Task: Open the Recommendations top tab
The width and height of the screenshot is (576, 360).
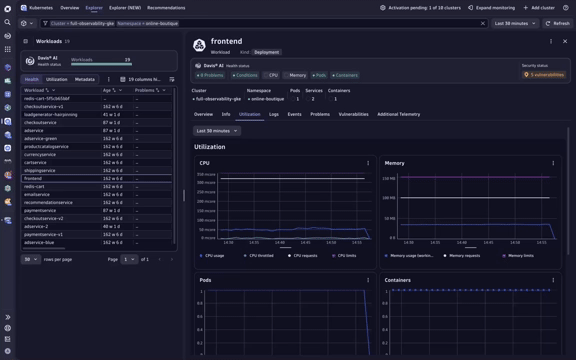Action: pos(166,8)
